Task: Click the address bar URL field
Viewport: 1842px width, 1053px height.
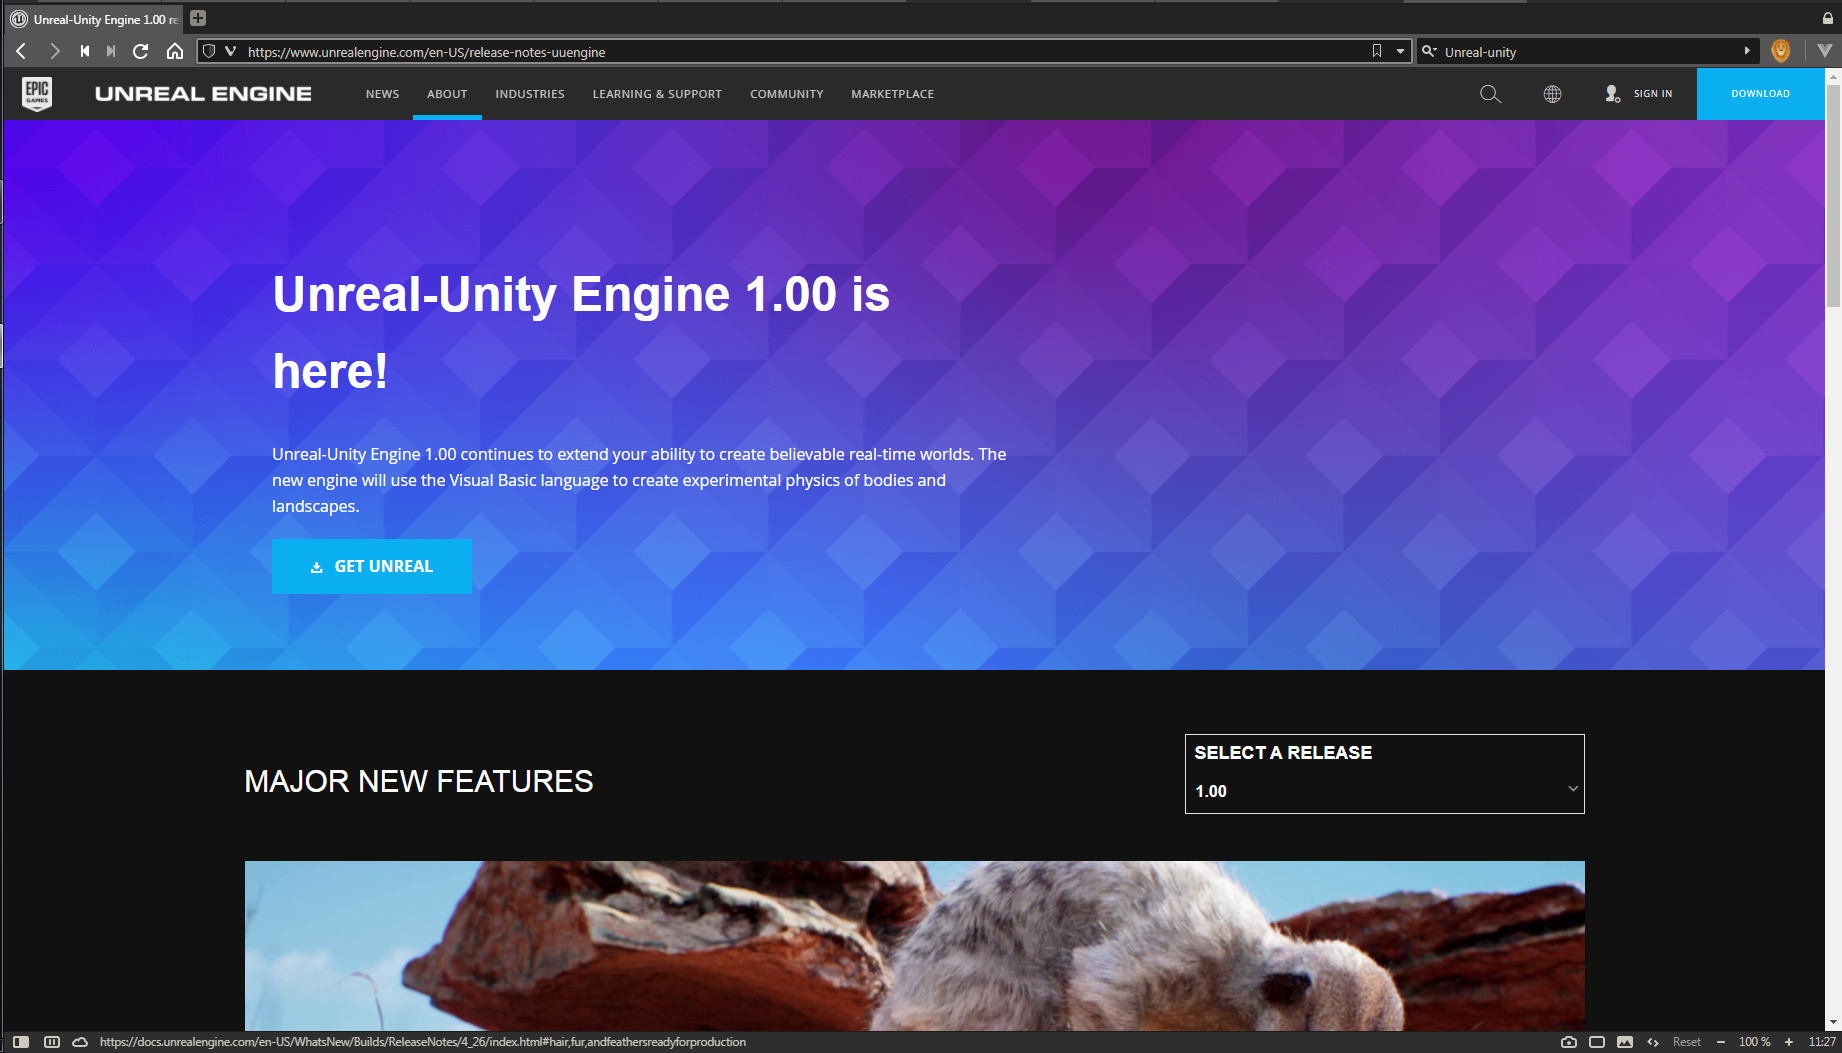Action: pos(805,52)
